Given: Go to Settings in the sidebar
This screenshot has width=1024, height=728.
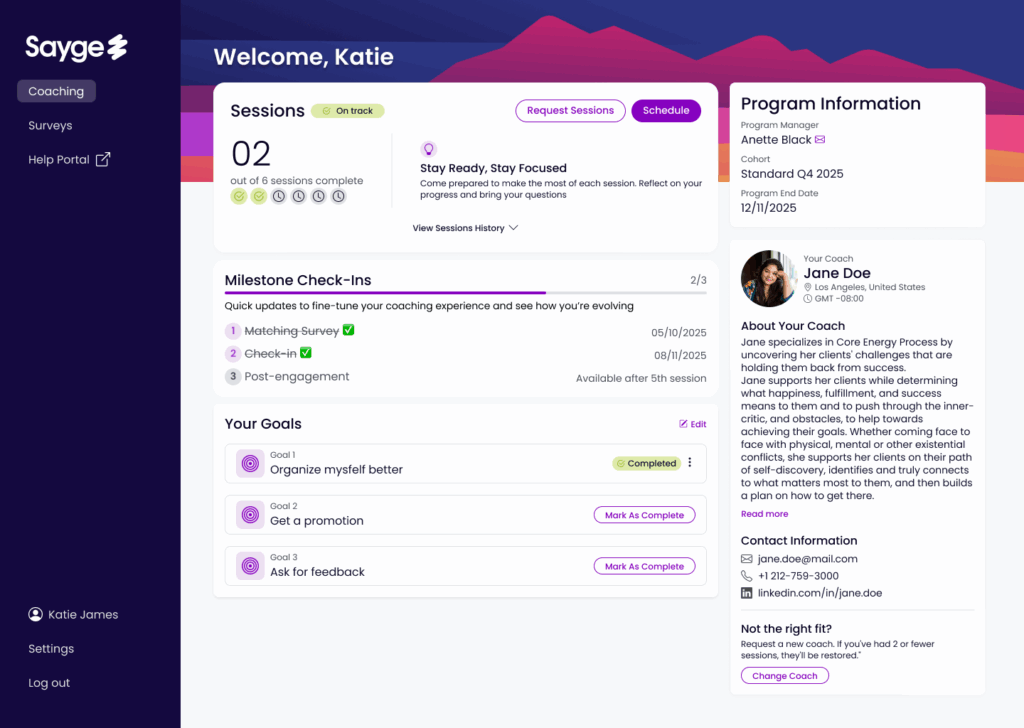Looking at the screenshot, I should click(x=51, y=649).
